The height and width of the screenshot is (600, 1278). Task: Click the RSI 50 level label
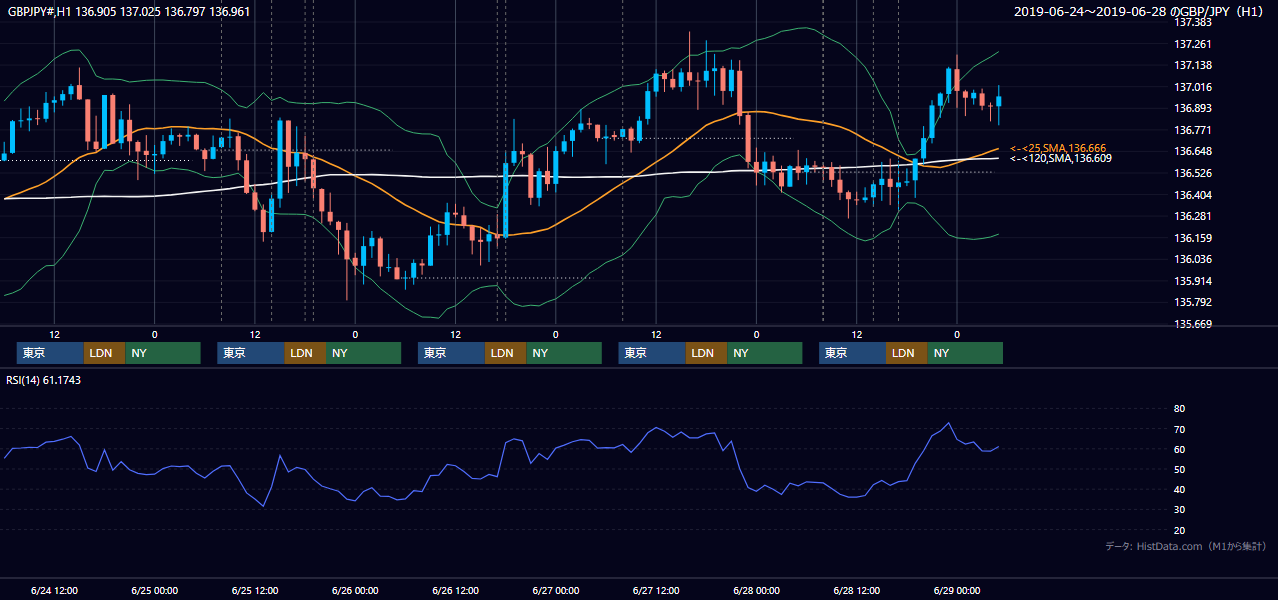[1180, 469]
